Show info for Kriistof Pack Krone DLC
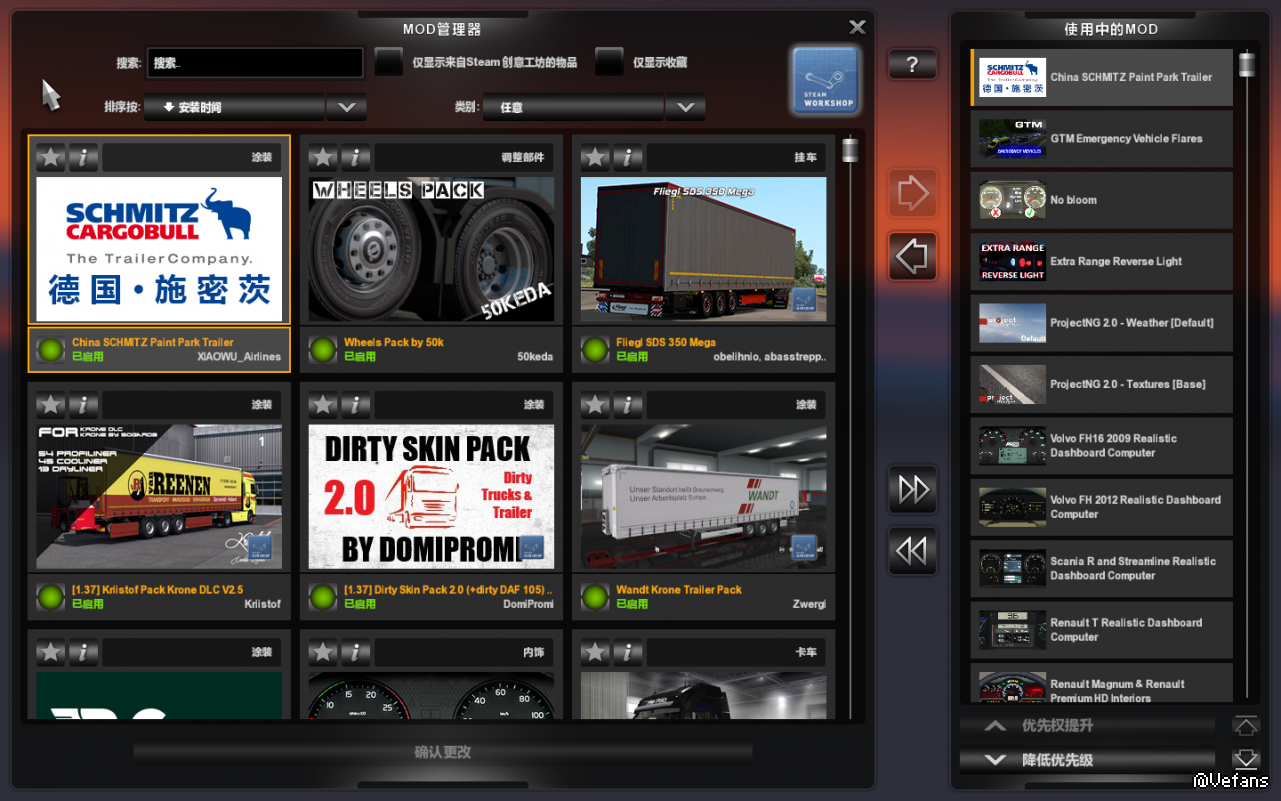This screenshot has width=1281, height=801. 83,405
